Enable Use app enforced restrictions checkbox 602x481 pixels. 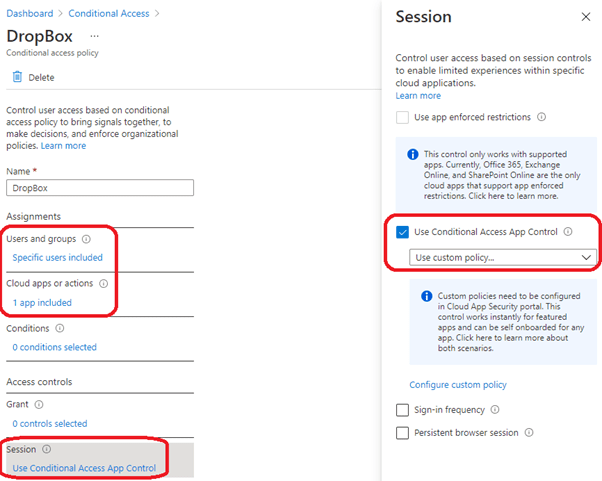point(403,117)
